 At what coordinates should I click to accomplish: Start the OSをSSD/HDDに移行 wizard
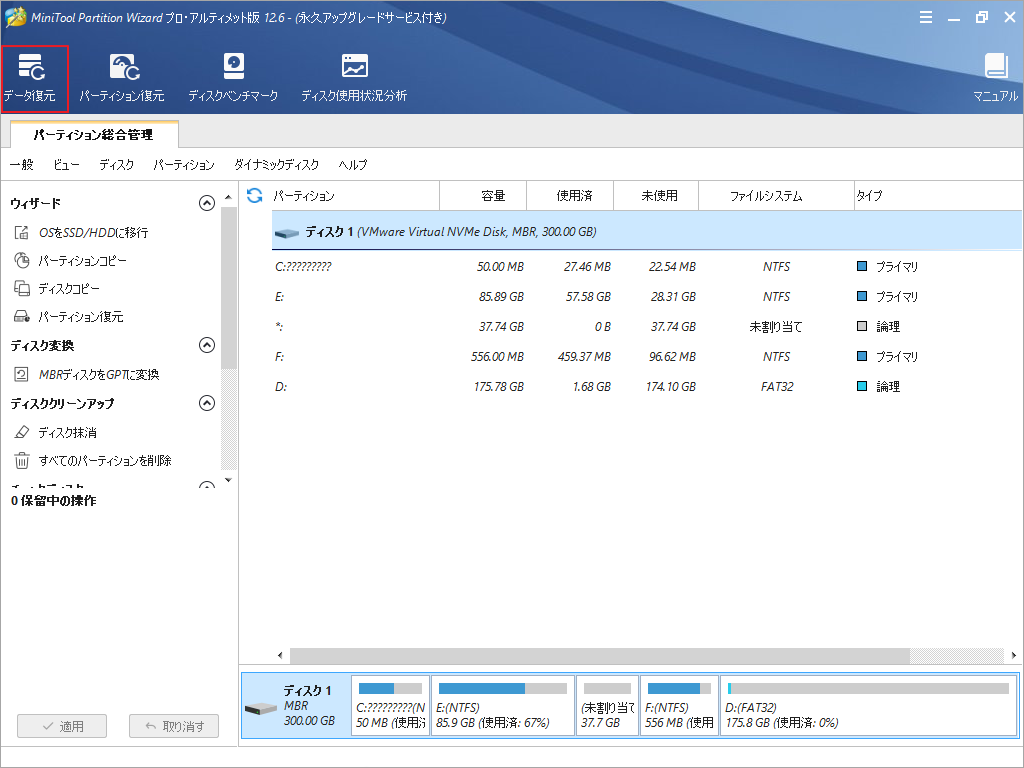pyautogui.click(x=92, y=233)
